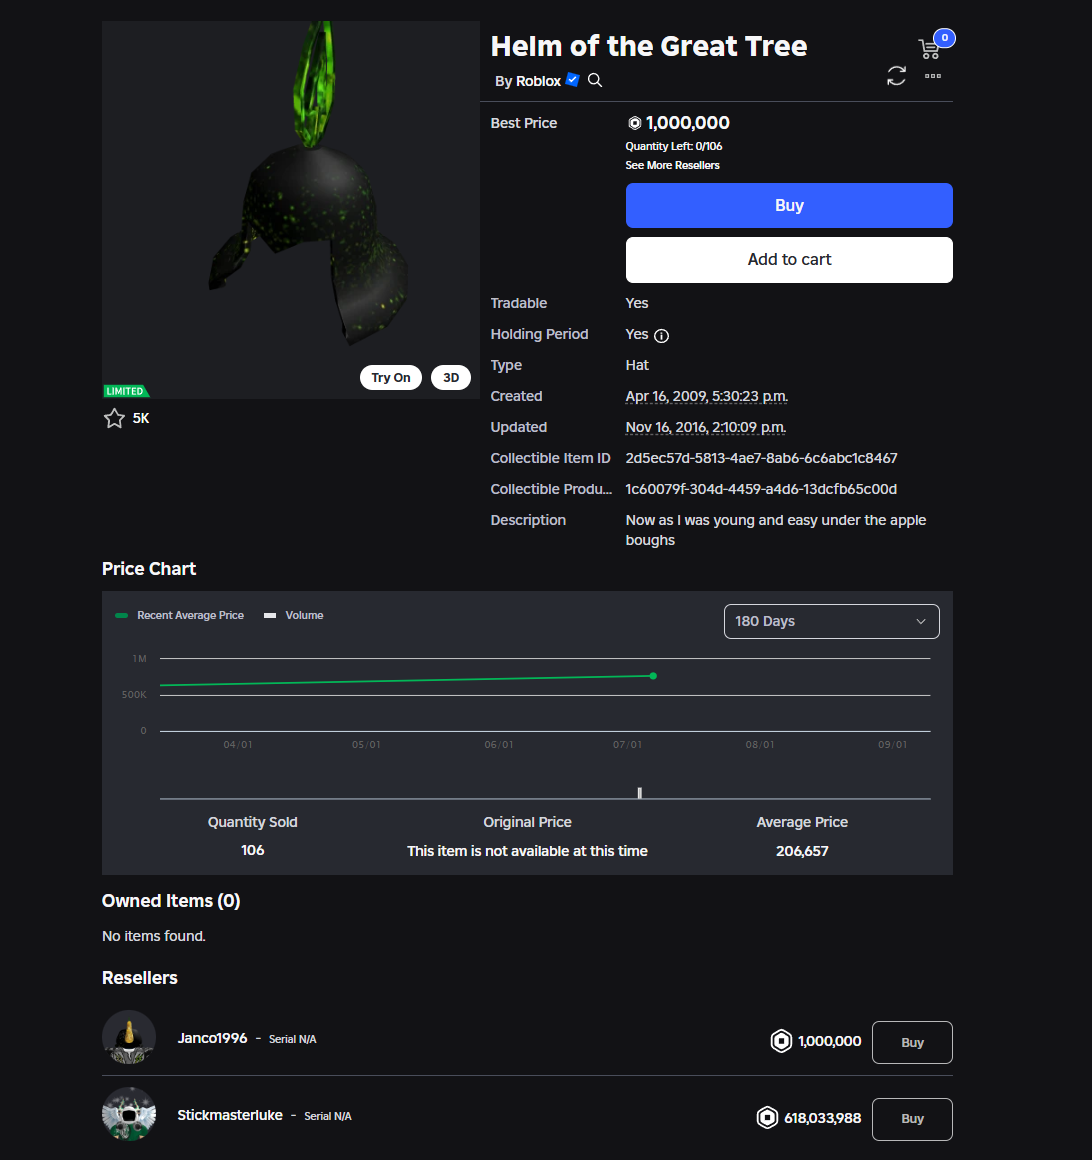Click Robux icon in Janco1996 row
The width and height of the screenshot is (1092, 1160).
[781, 1041]
